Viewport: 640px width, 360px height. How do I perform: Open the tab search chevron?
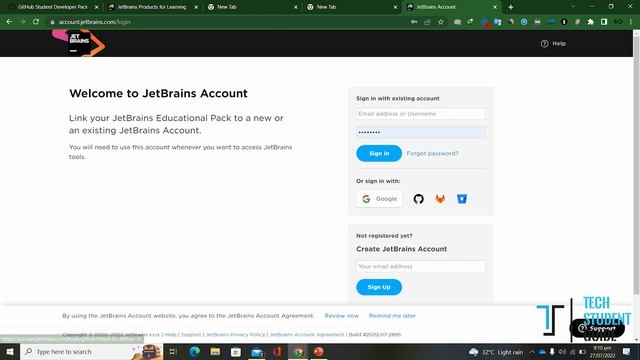point(573,7)
